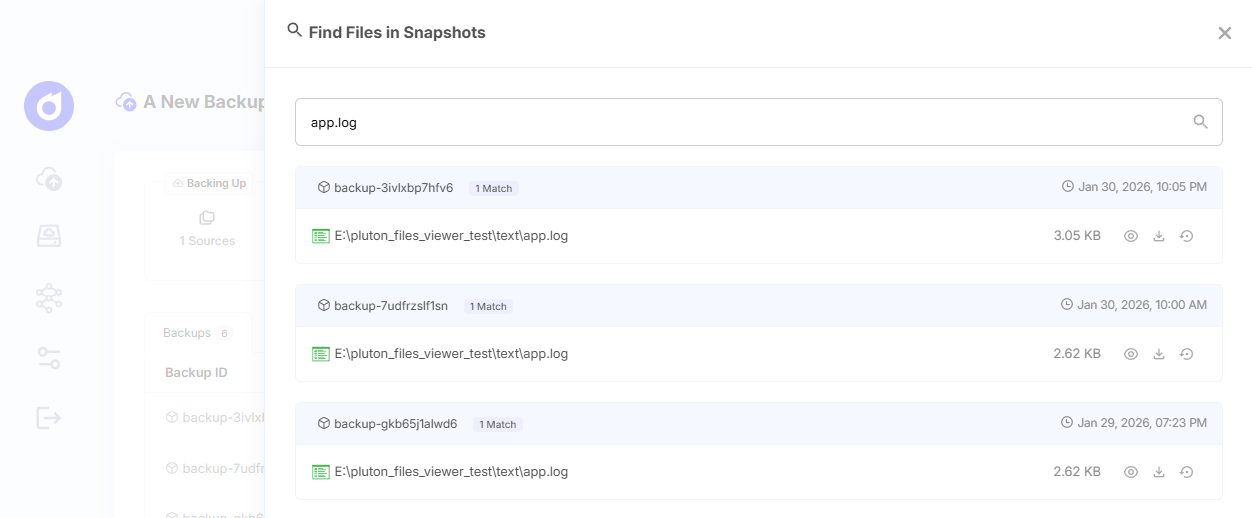1252x518 pixels.
Task: Click the cube icon beside backup-gkb65j1alwd6
Action: (324, 423)
